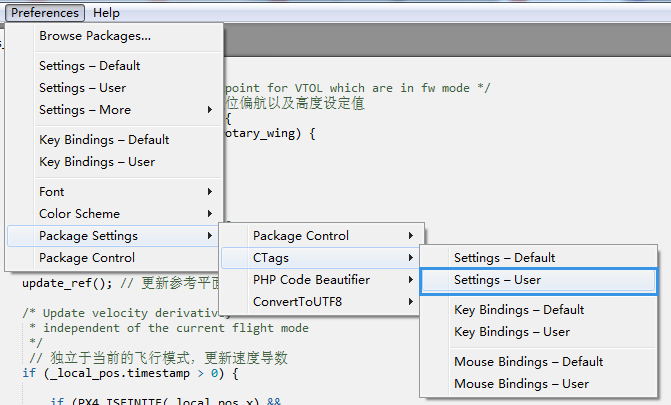Launch Package Control from Preferences menu

(87, 258)
